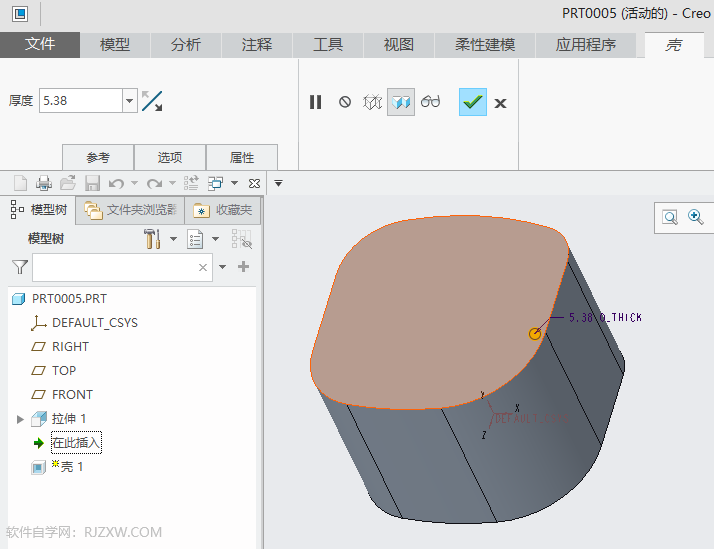Open the tree settings dropdown arrow
714x549 pixels.
coord(173,239)
